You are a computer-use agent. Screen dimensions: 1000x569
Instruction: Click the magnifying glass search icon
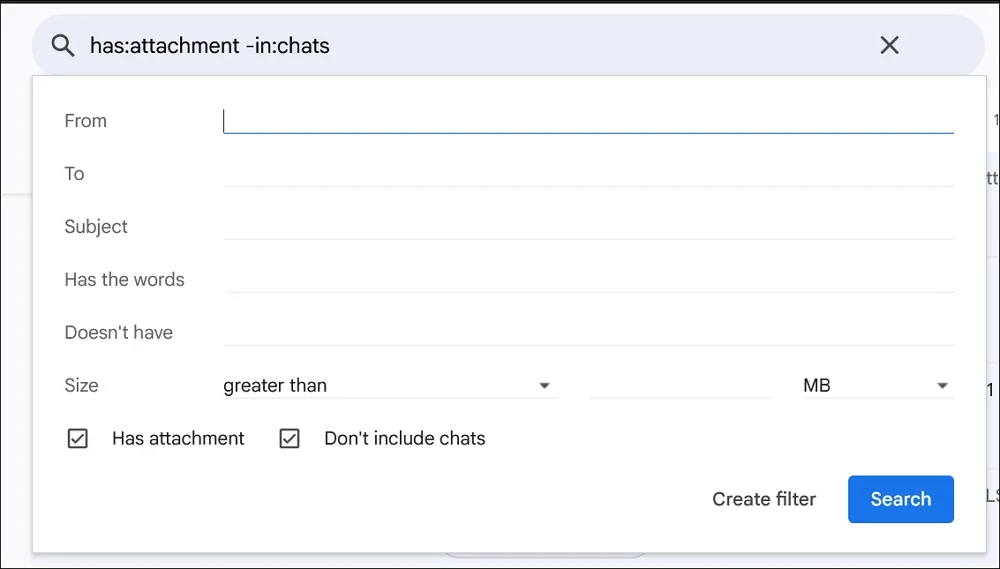tap(63, 45)
